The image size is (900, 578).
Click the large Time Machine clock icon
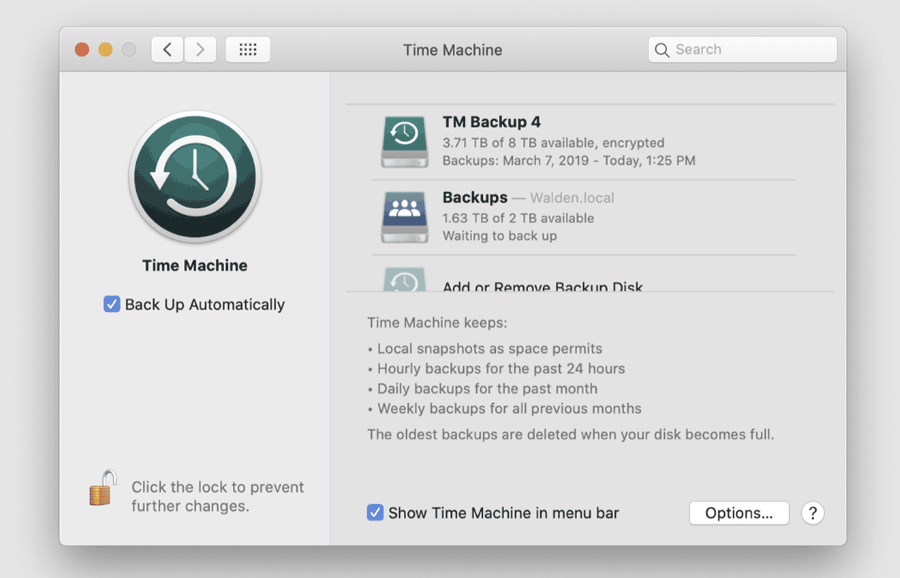click(x=195, y=176)
